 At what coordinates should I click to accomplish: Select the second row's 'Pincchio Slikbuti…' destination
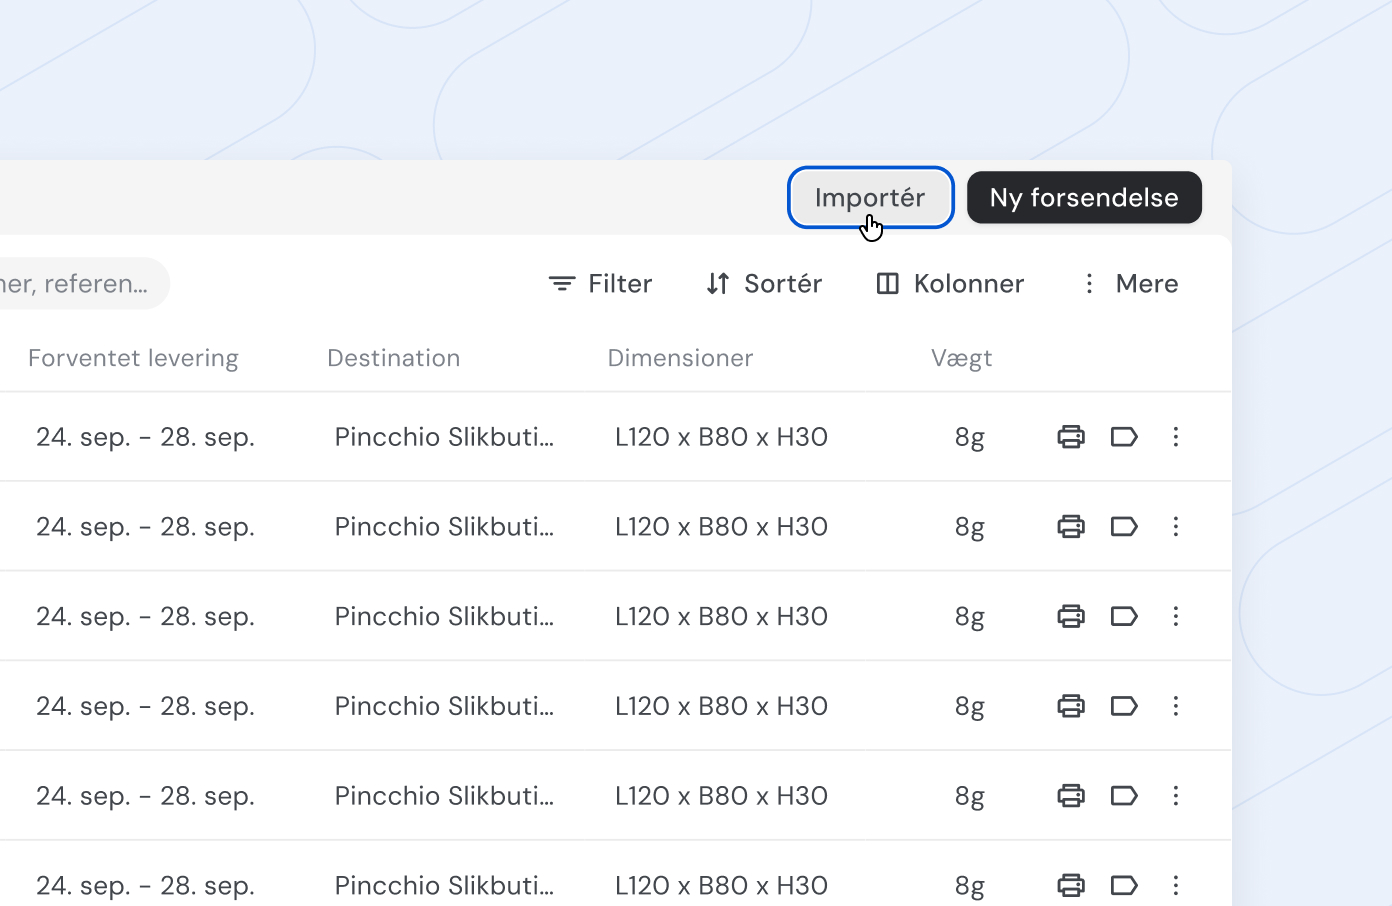click(x=444, y=526)
